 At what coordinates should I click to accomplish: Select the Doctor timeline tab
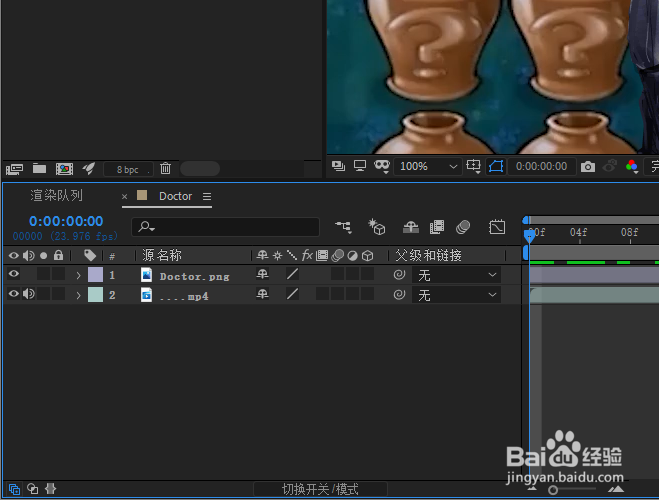pyautogui.click(x=175, y=196)
